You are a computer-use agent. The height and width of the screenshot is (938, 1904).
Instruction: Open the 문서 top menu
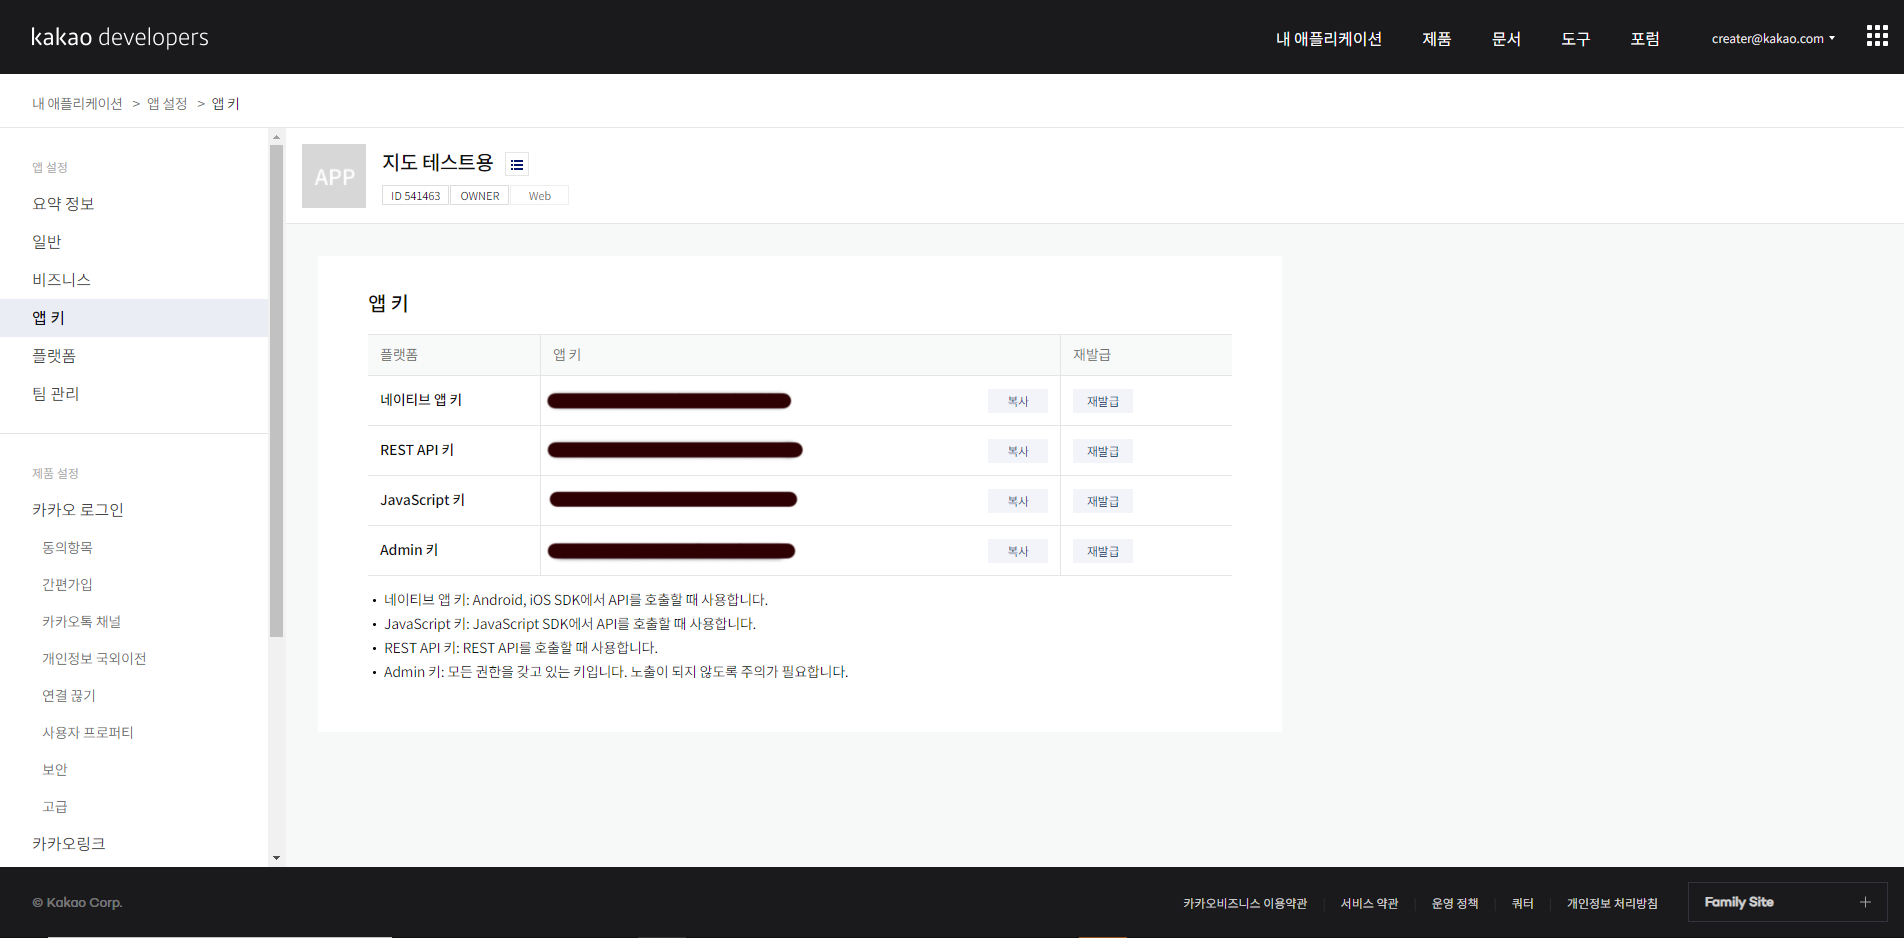1506,38
